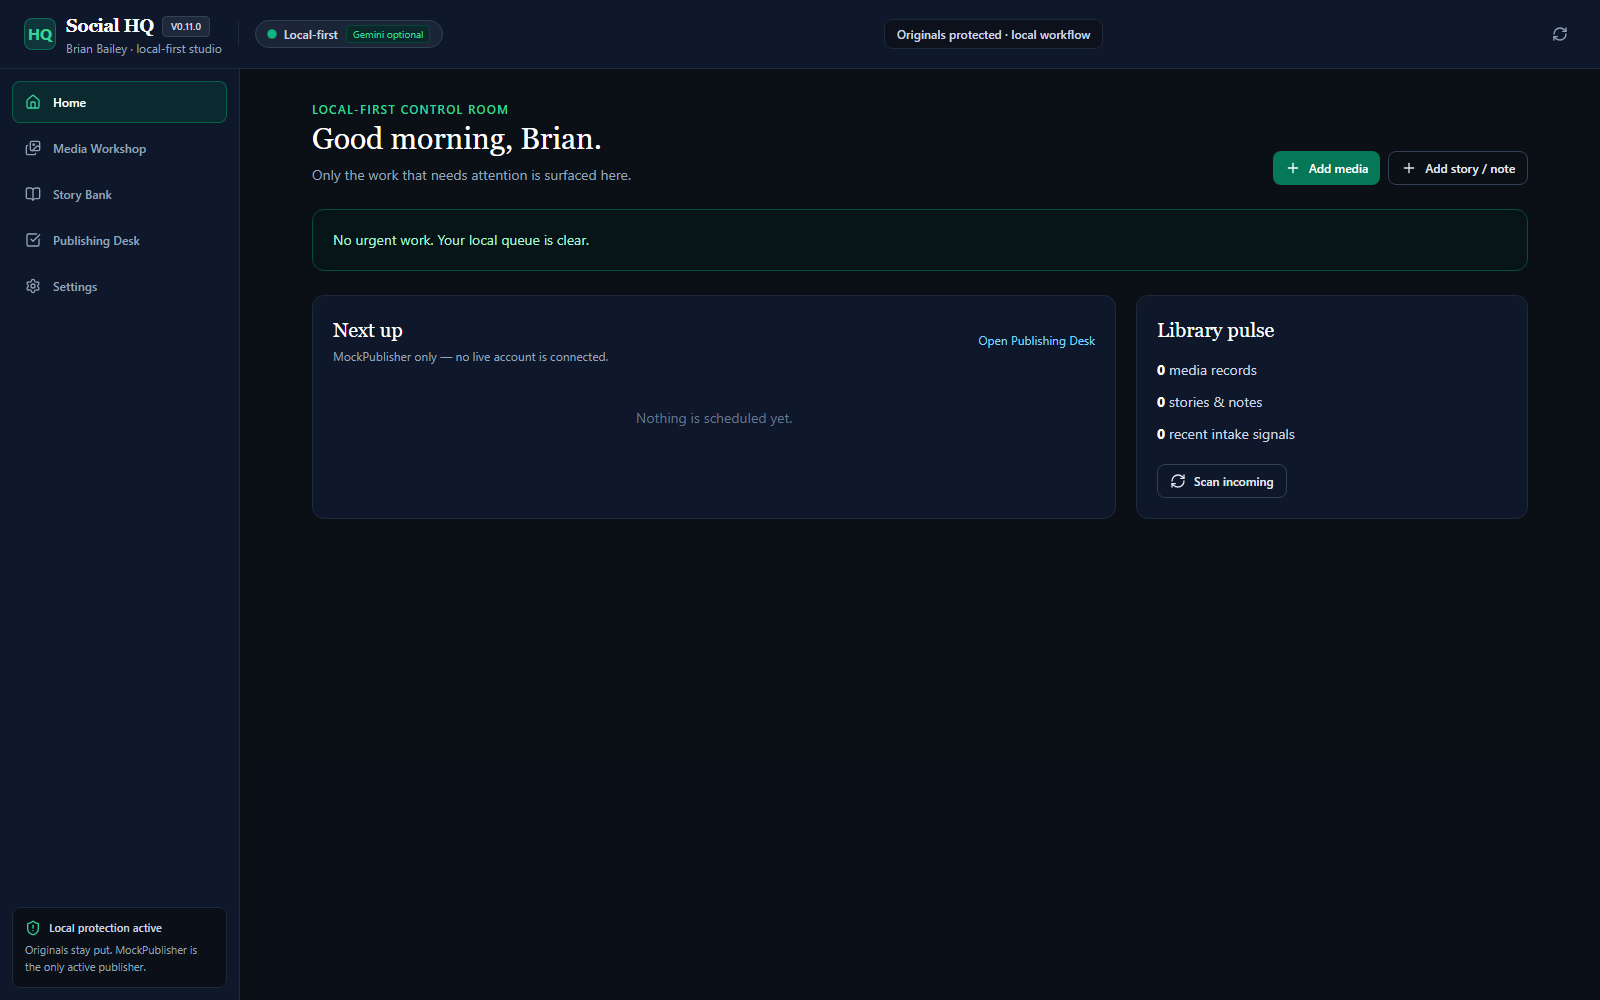Click the Add media button

pos(1326,168)
